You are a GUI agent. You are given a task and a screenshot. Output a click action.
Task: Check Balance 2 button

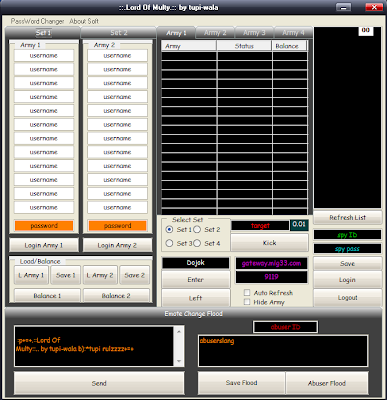tap(116, 296)
